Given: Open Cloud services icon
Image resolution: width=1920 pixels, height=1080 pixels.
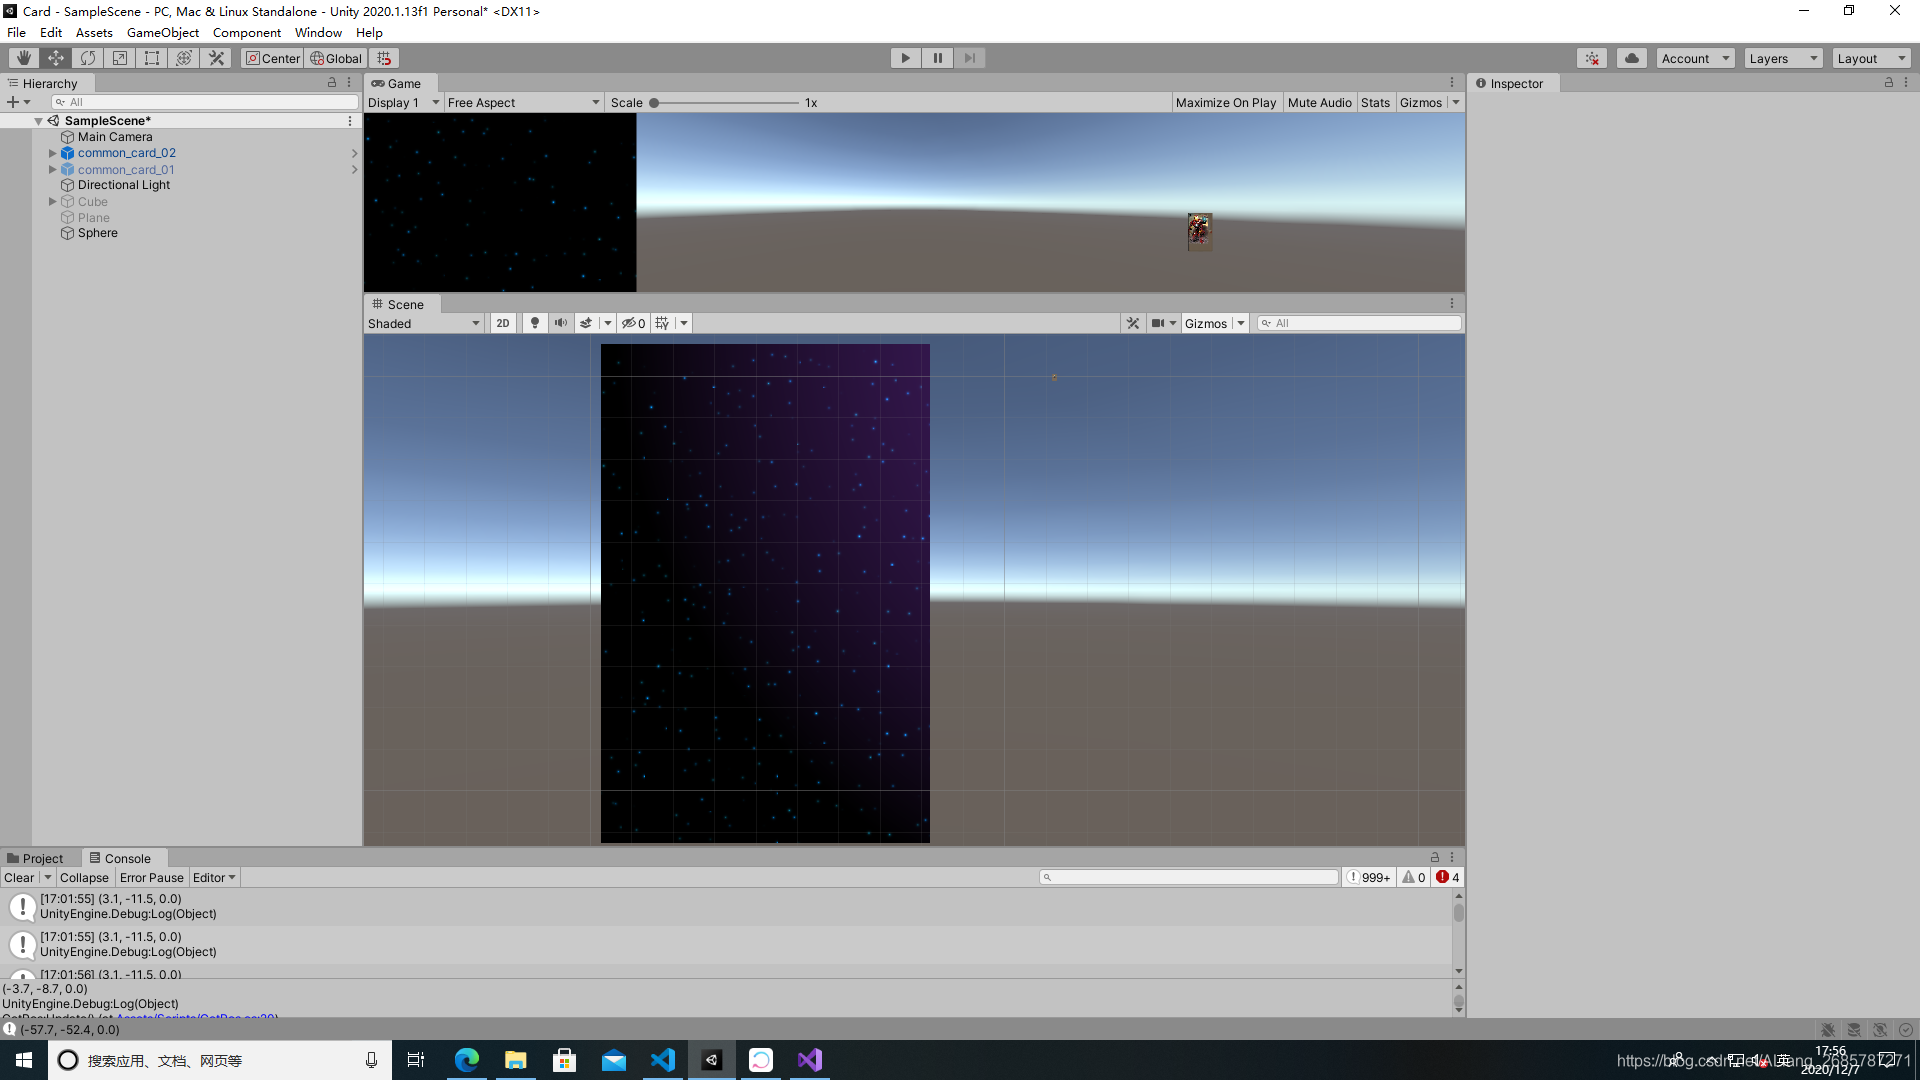Looking at the screenshot, I should tap(1631, 58).
